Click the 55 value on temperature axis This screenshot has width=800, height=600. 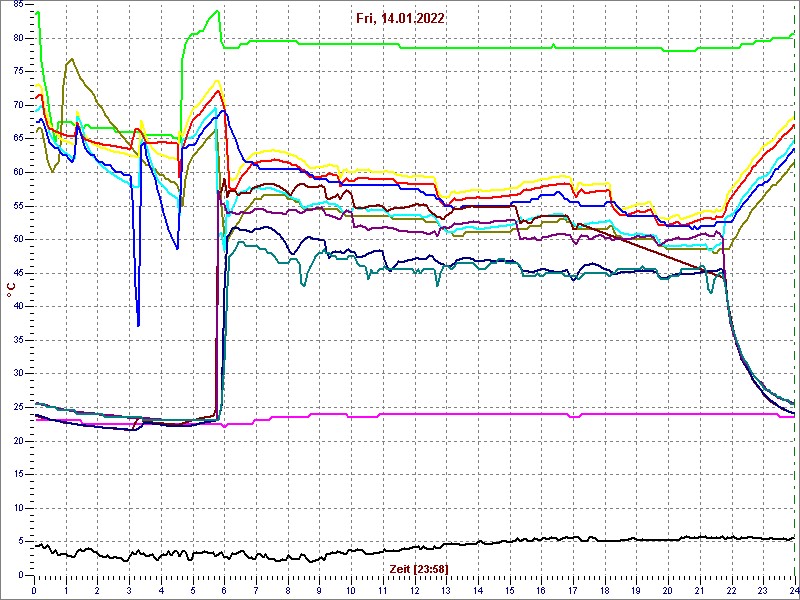click(19, 206)
